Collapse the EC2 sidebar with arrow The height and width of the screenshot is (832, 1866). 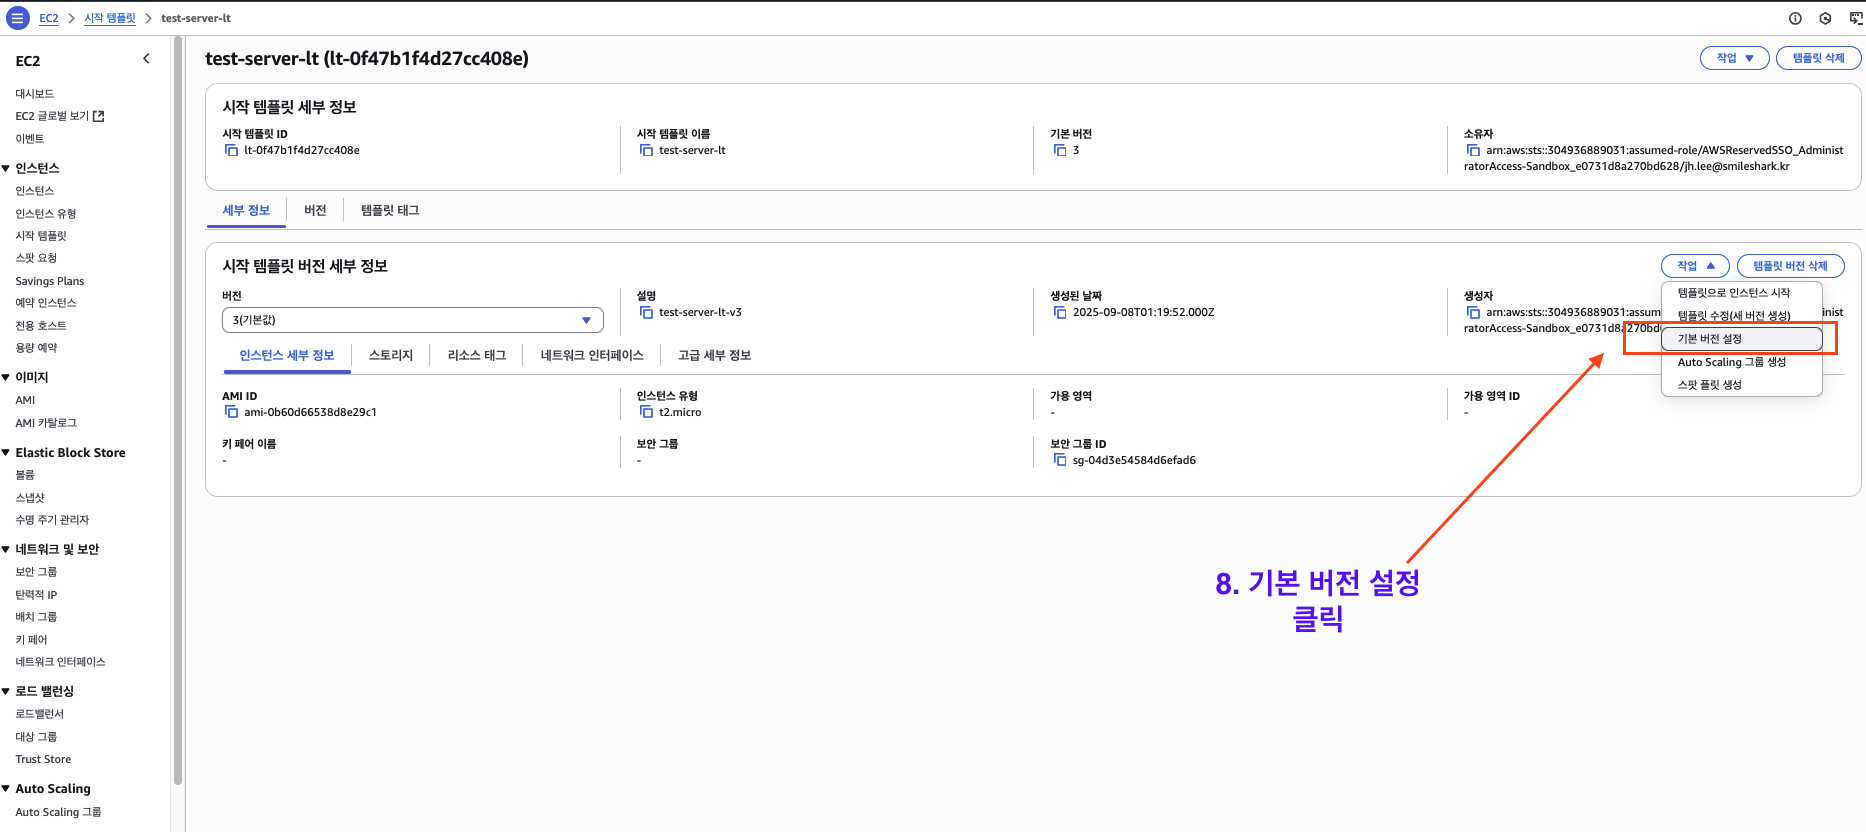coord(146,59)
